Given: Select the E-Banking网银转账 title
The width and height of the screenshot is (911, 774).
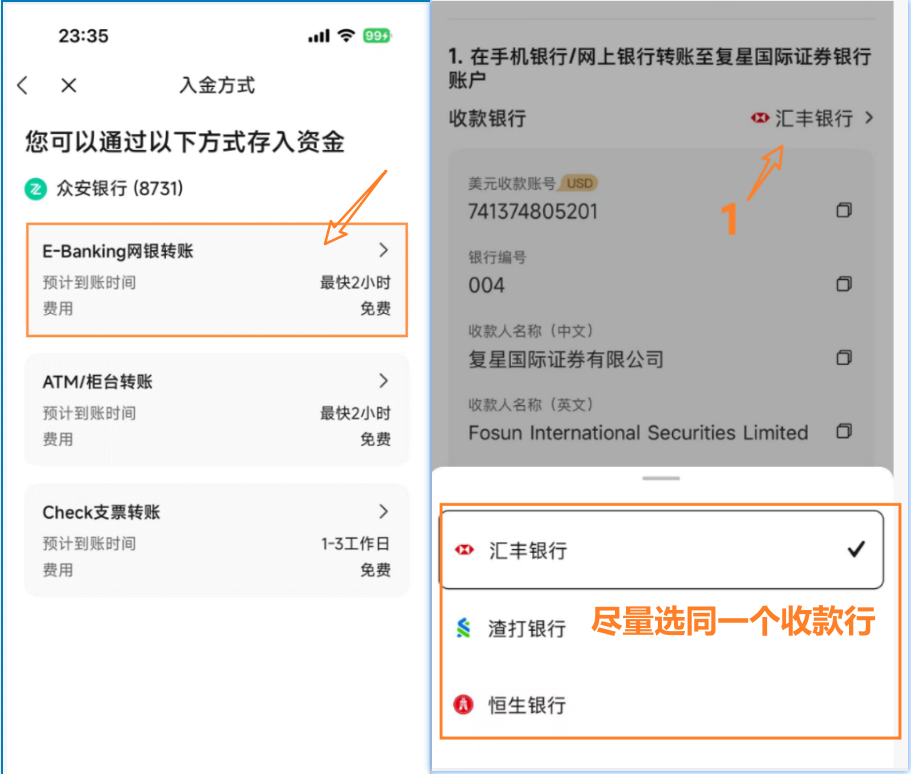Looking at the screenshot, I should pos(118,251).
